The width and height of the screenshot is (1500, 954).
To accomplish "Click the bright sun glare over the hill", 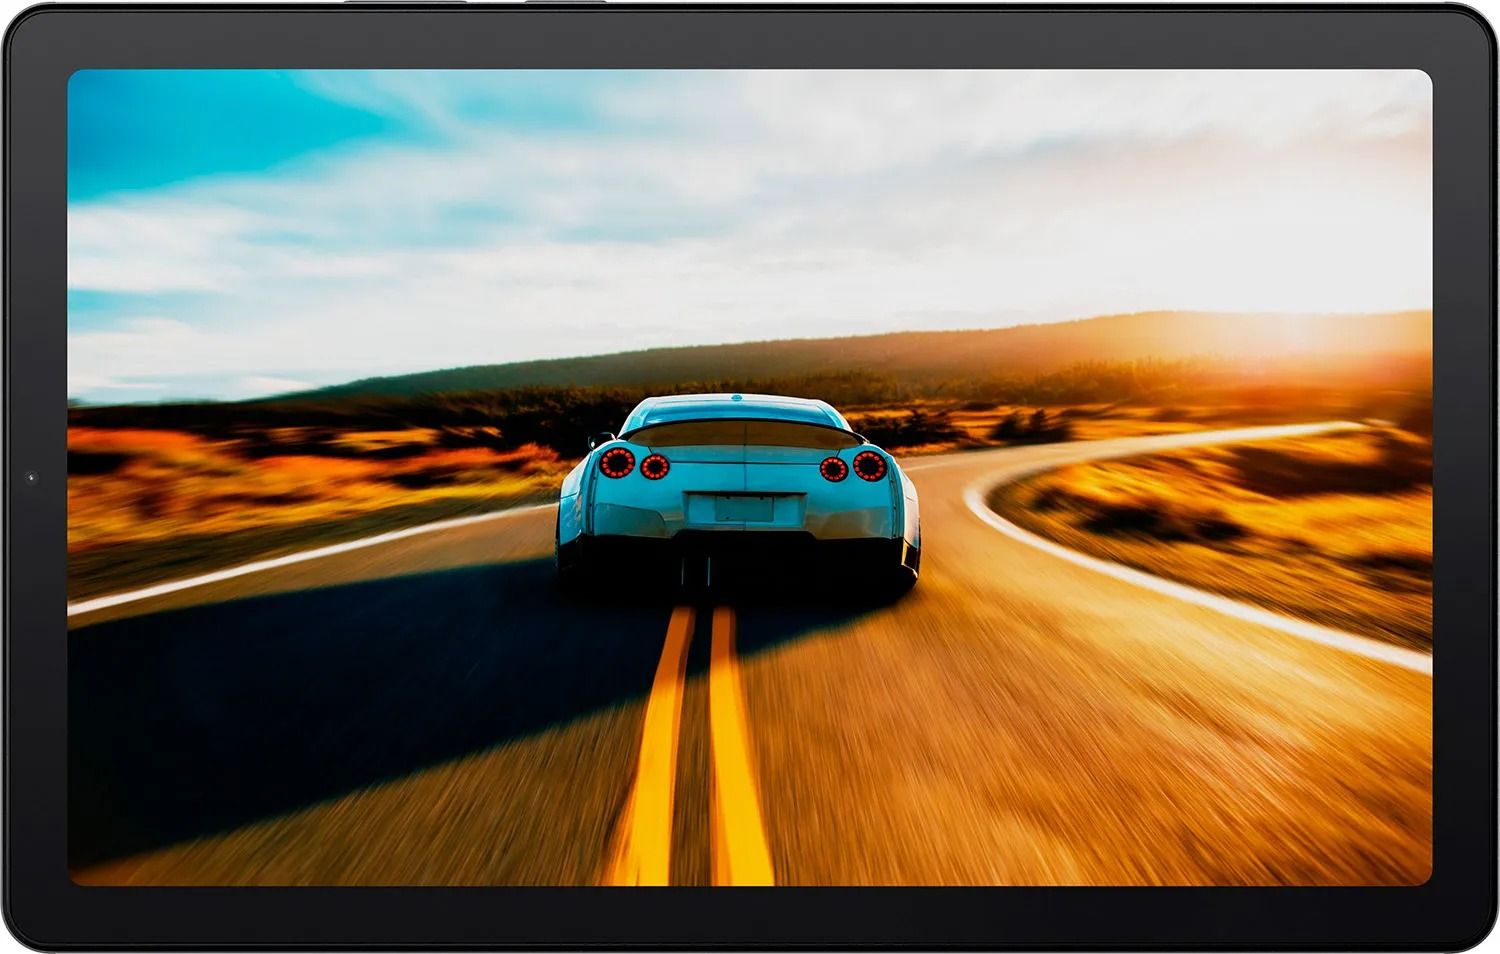I will (x=1300, y=335).
